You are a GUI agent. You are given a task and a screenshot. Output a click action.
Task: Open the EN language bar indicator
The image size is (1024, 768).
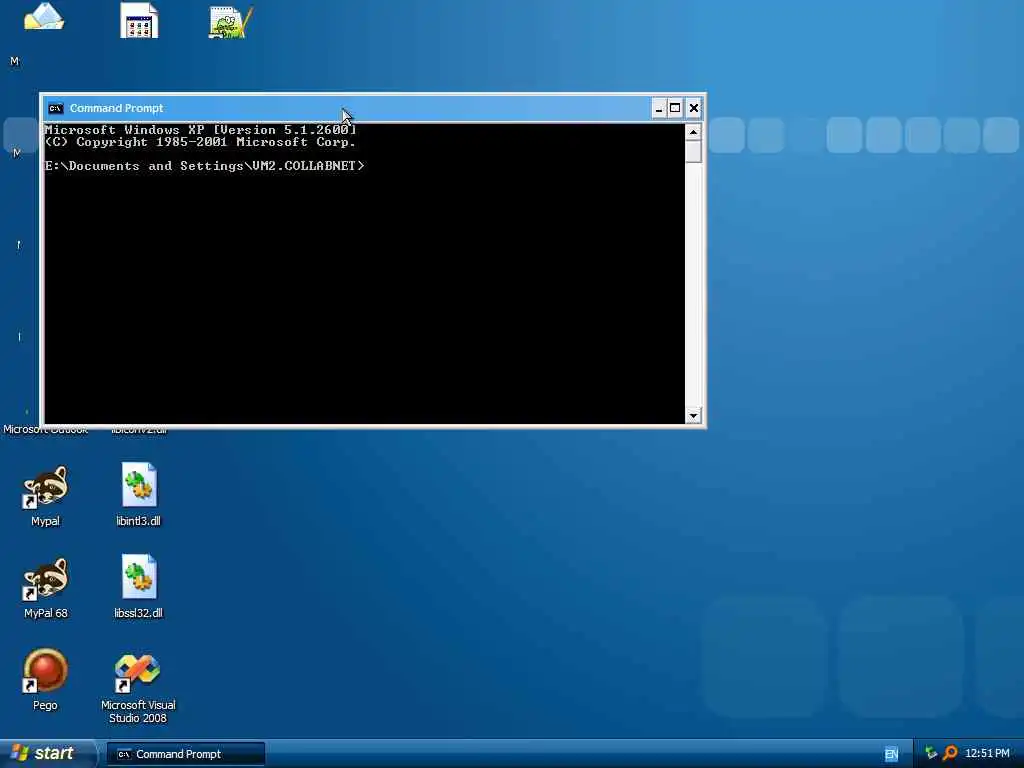(891, 754)
